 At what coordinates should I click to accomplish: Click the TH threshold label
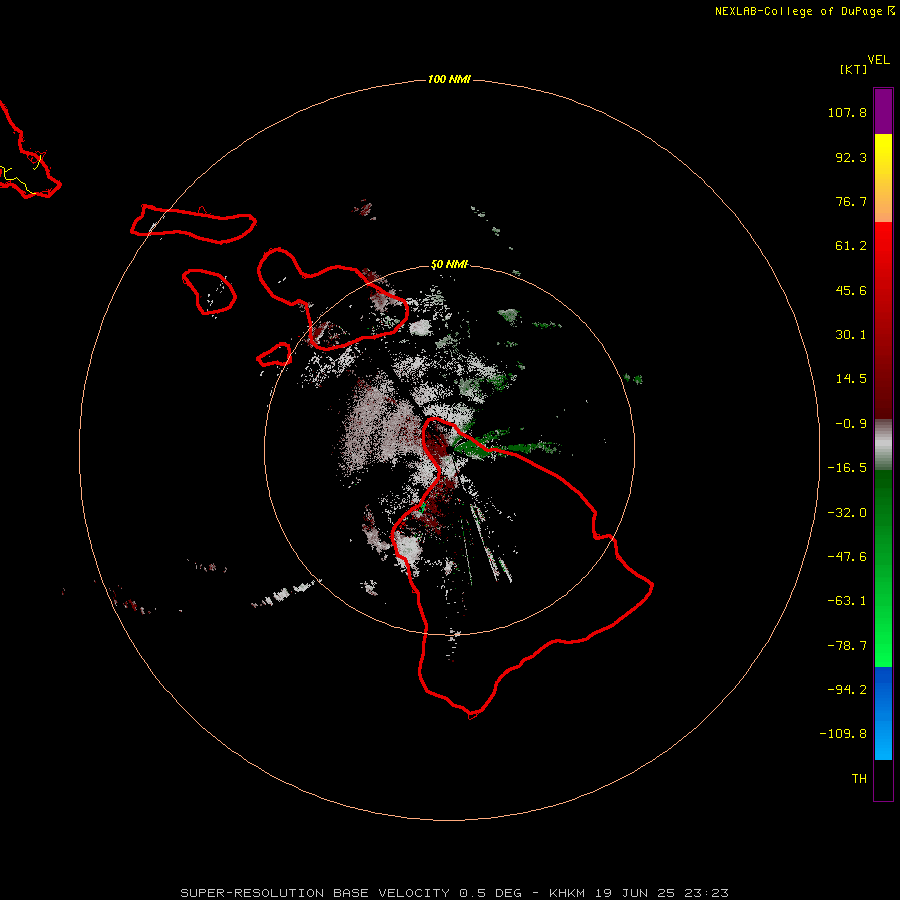tap(859, 778)
